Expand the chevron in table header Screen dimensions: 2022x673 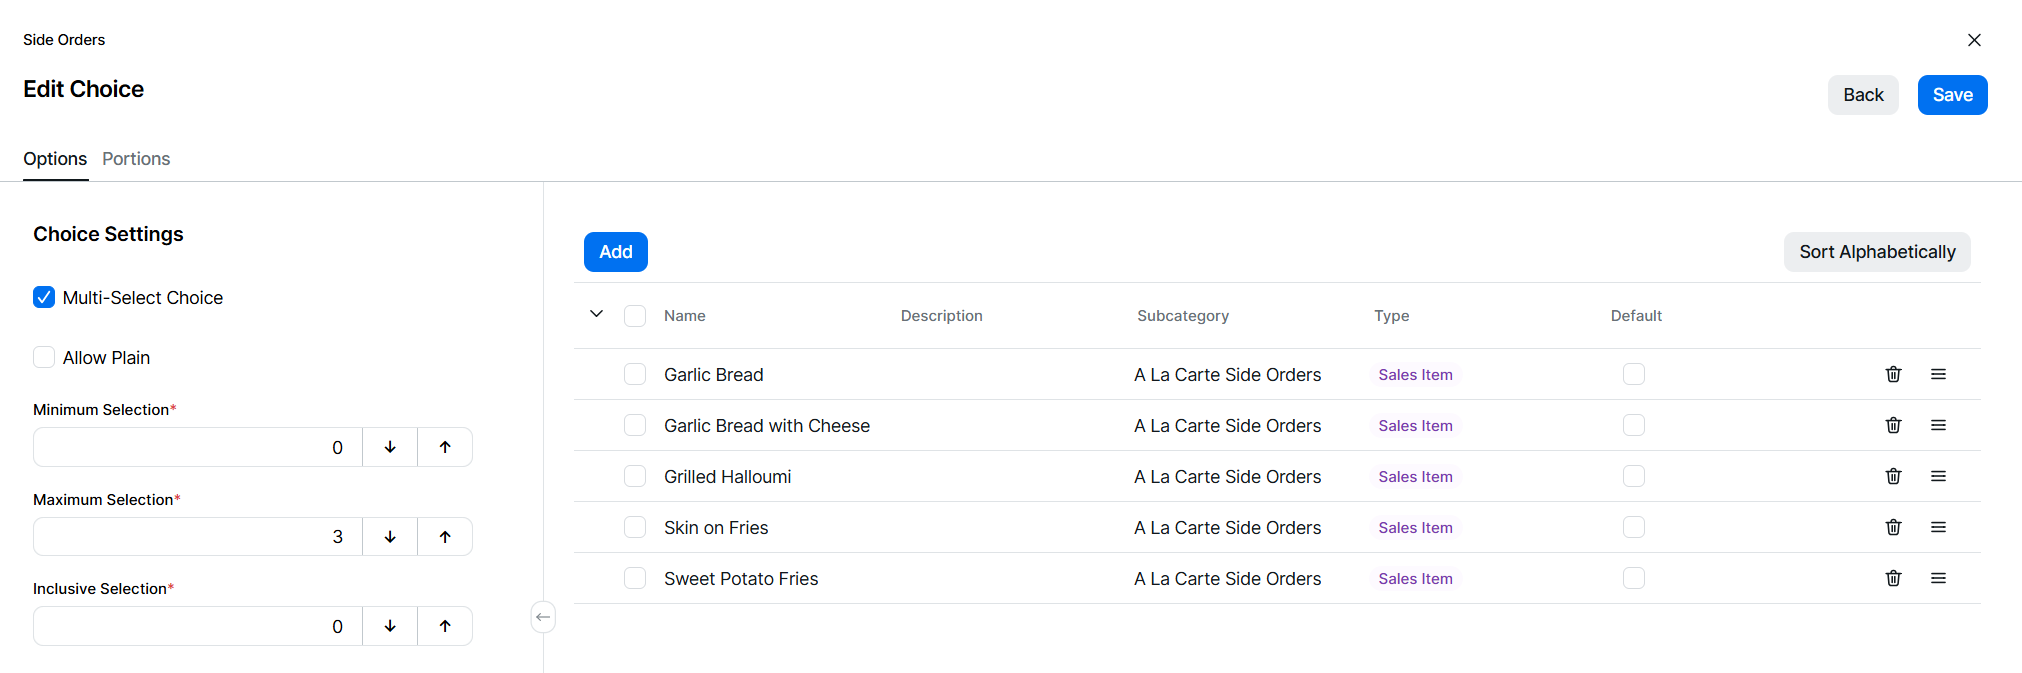[597, 314]
